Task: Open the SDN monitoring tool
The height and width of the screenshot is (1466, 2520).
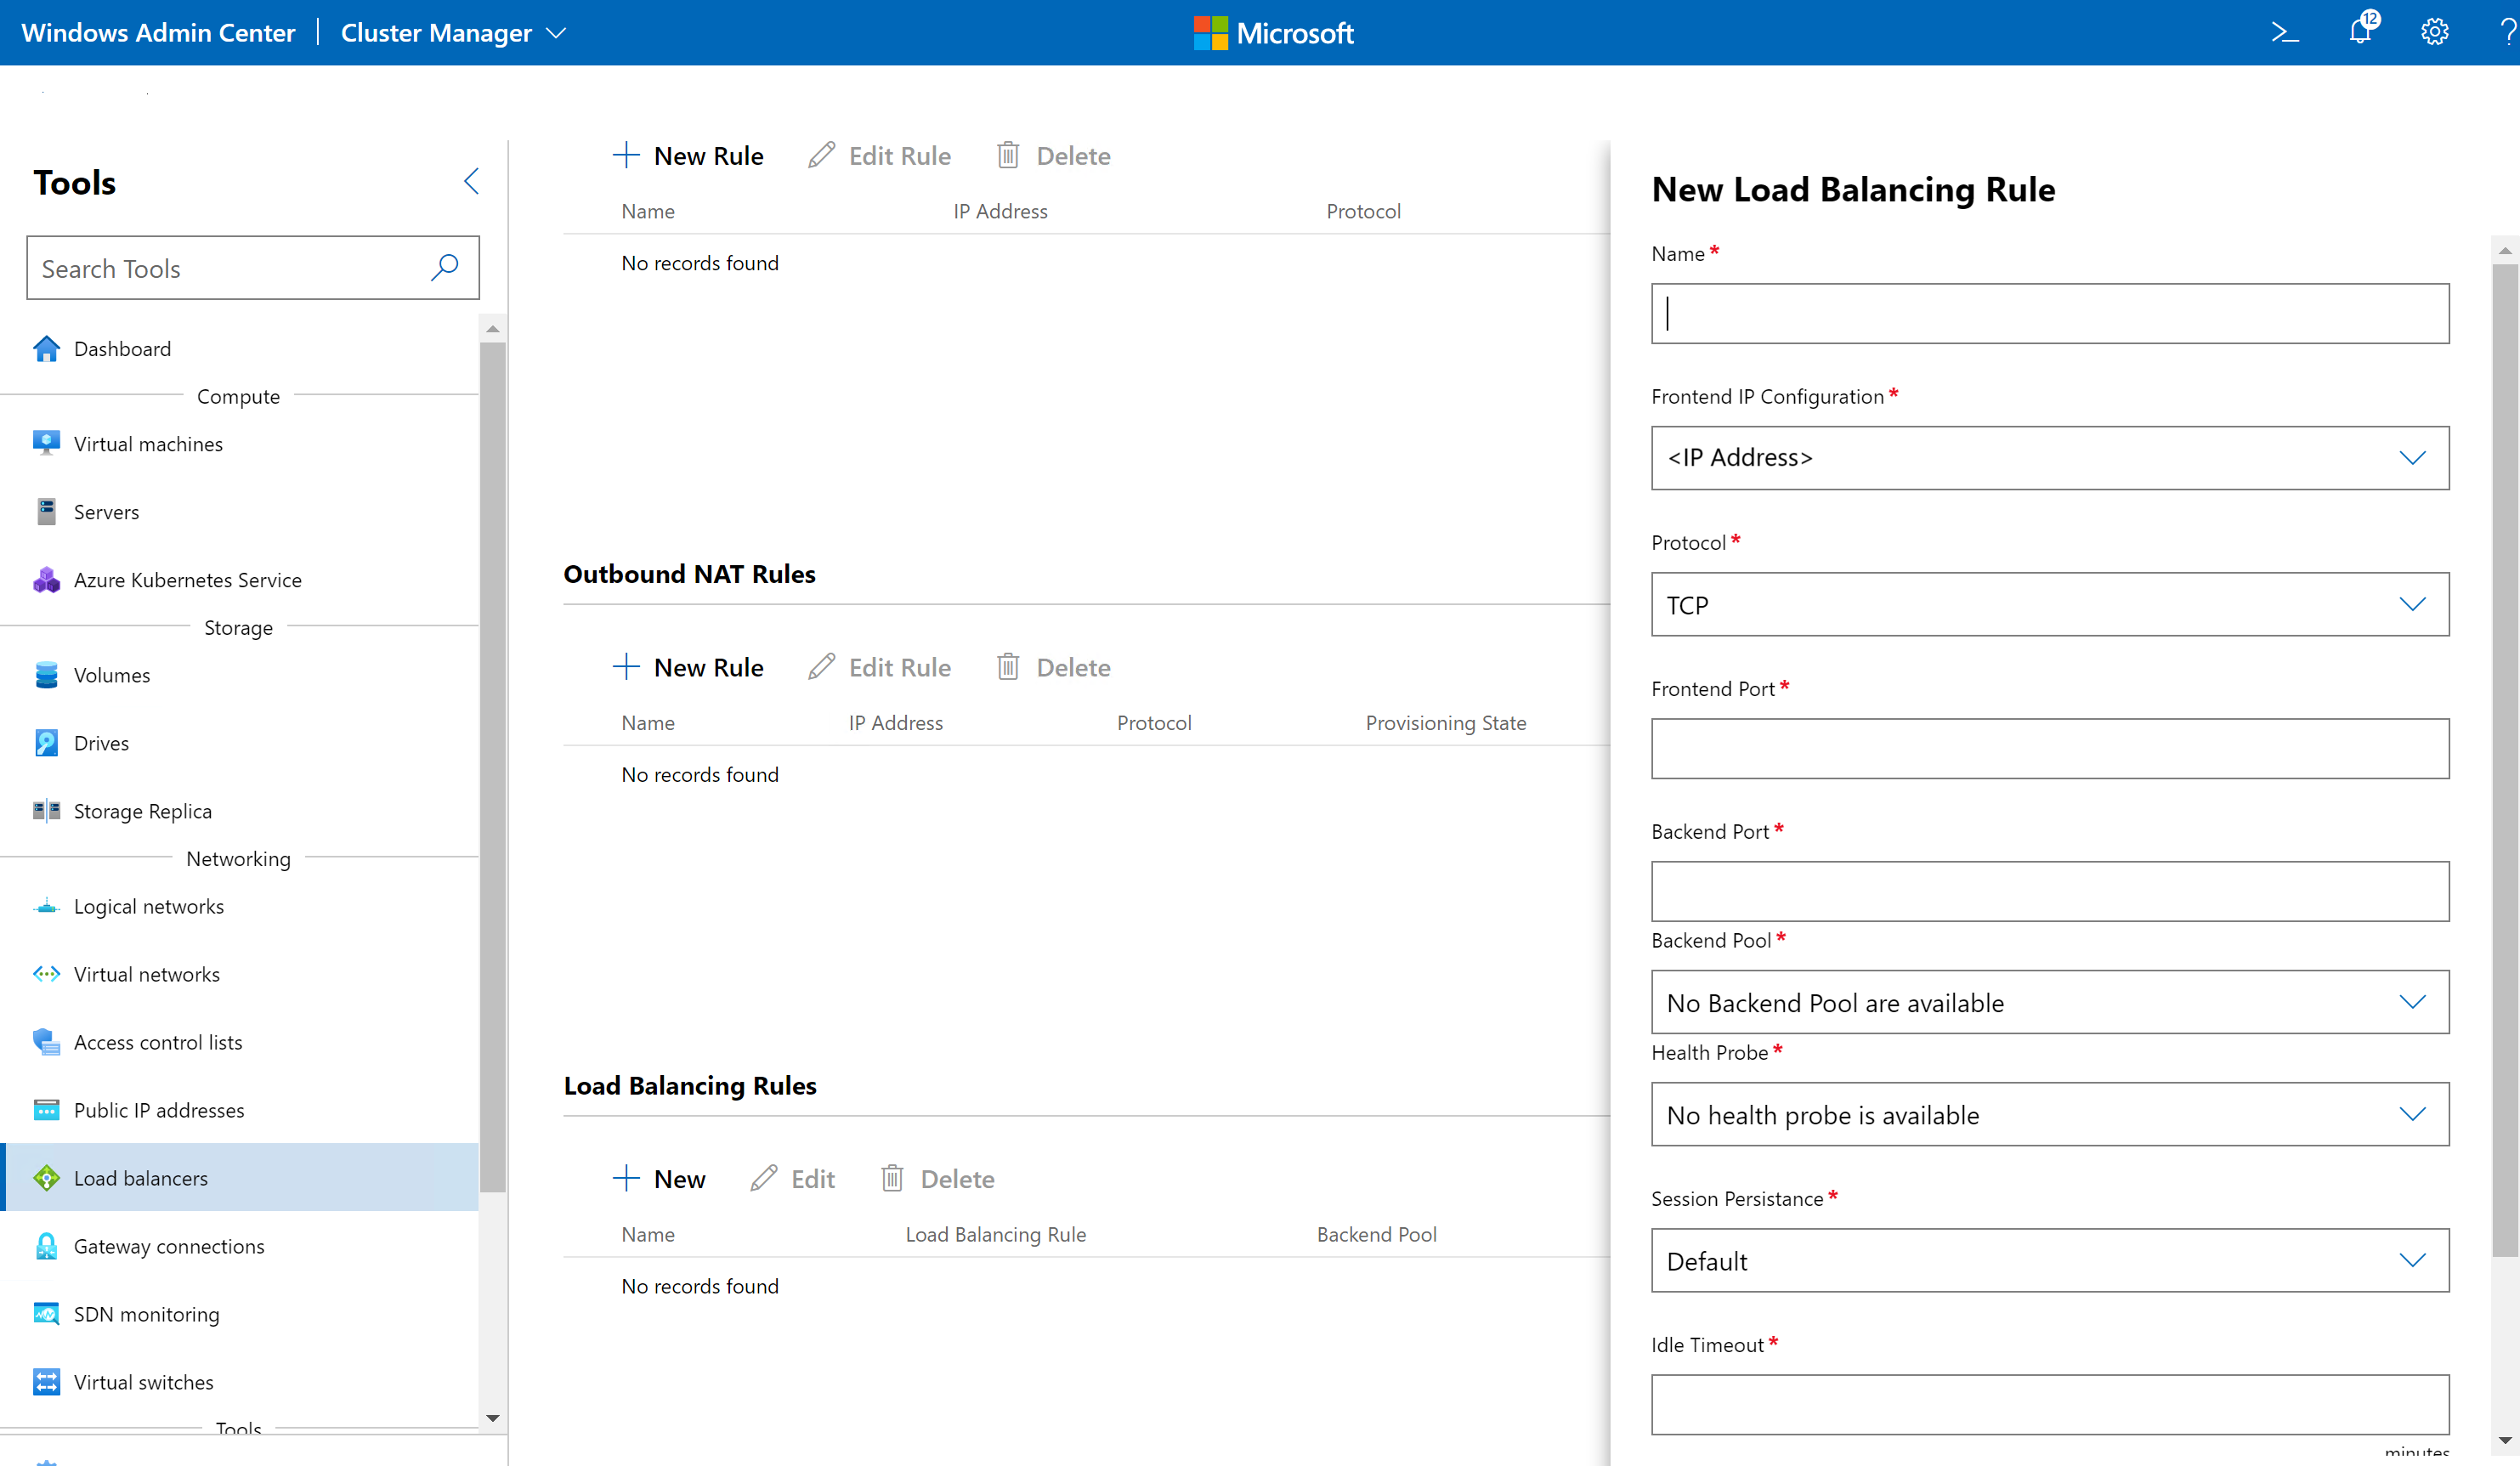Action: (x=146, y=1314)
